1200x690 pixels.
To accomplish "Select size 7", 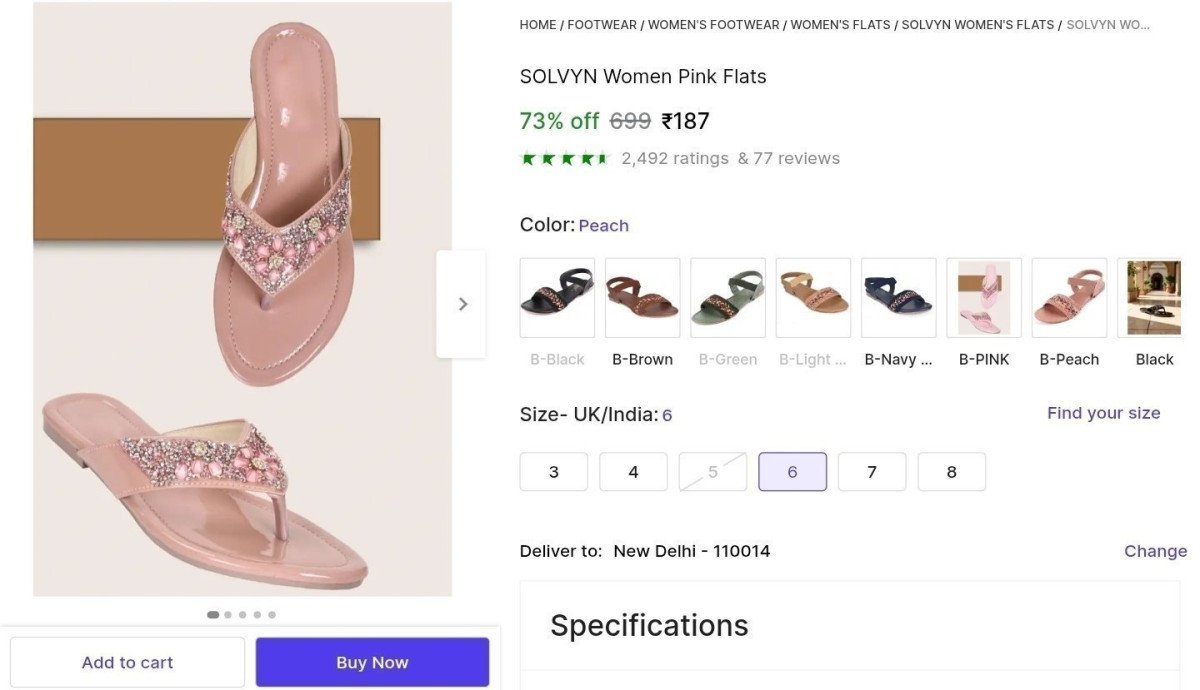I will (x=871, y=471).
